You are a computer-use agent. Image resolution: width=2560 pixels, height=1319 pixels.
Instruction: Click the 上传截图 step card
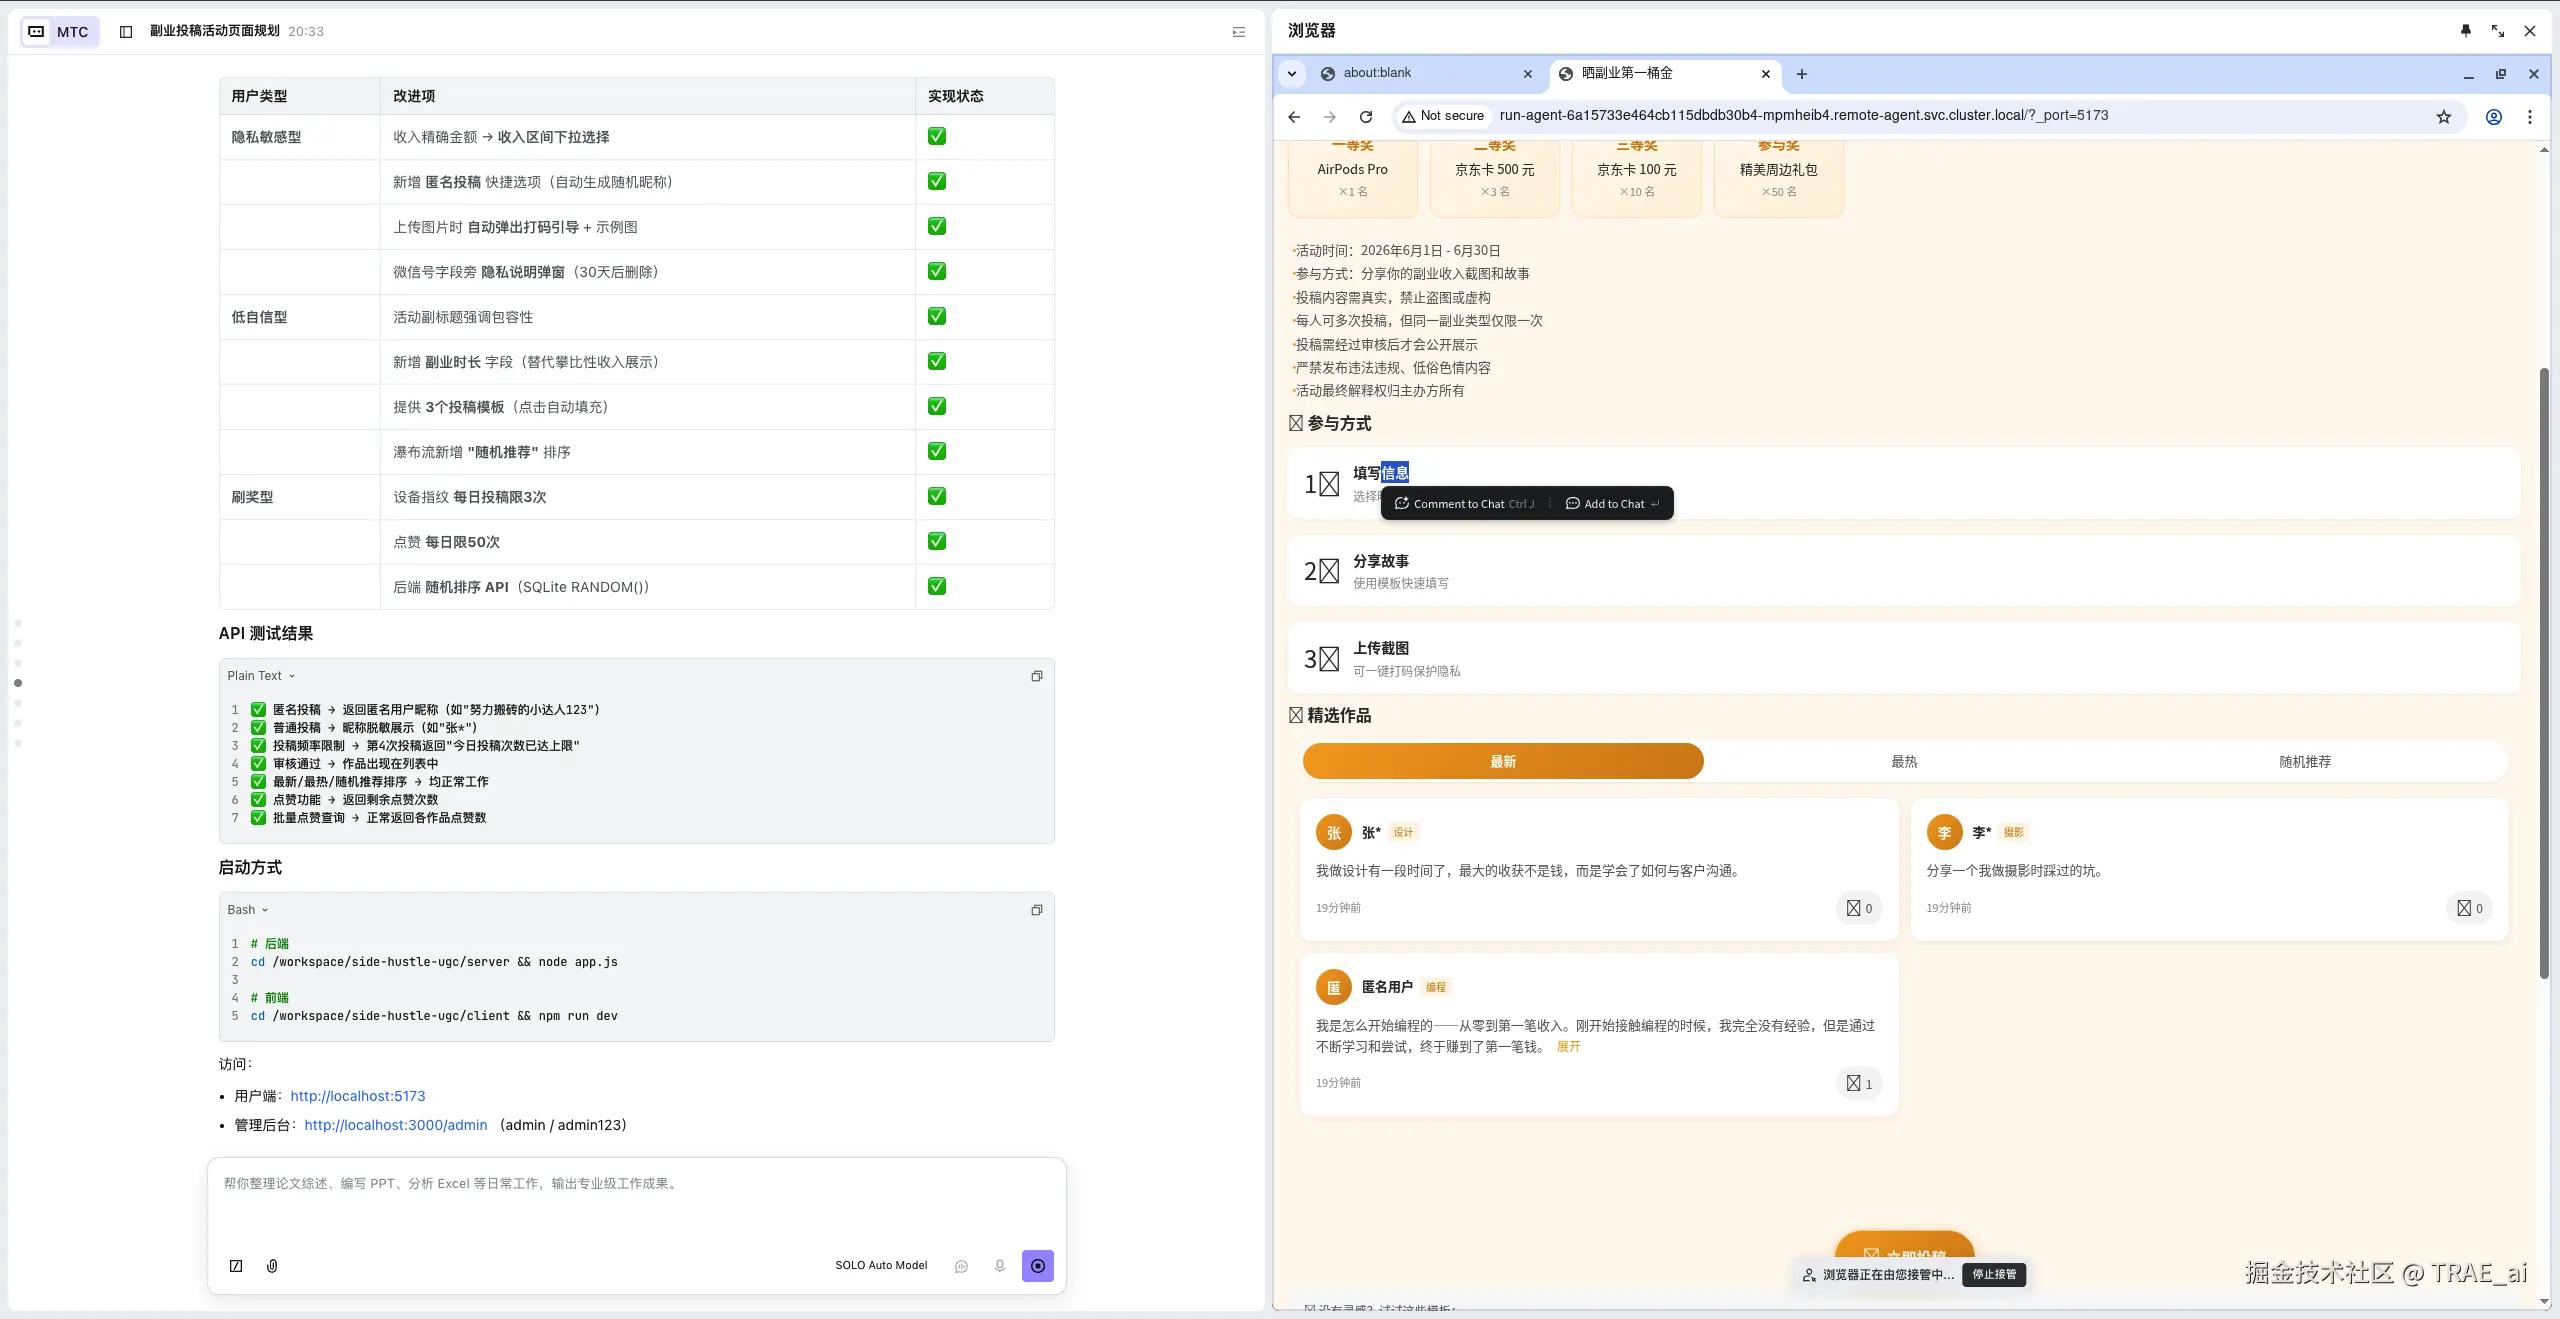pos(1904,659)
